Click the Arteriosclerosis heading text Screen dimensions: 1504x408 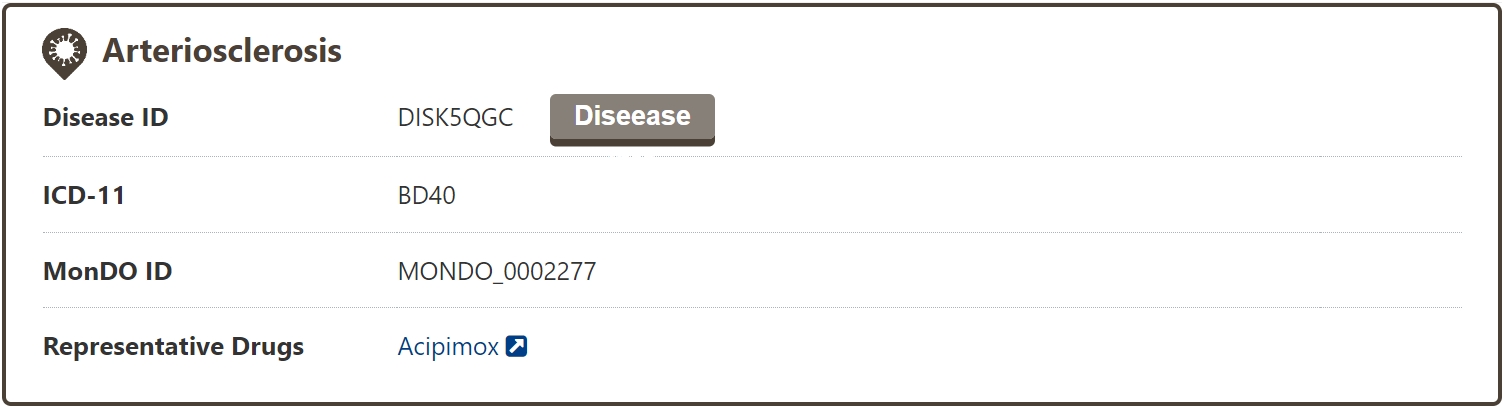click(222, 51)
